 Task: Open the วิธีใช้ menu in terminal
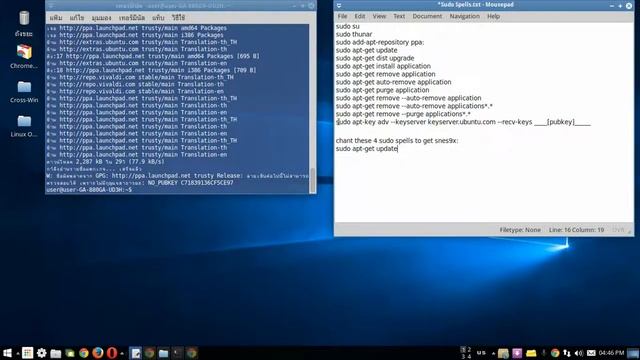pos(178,18)
